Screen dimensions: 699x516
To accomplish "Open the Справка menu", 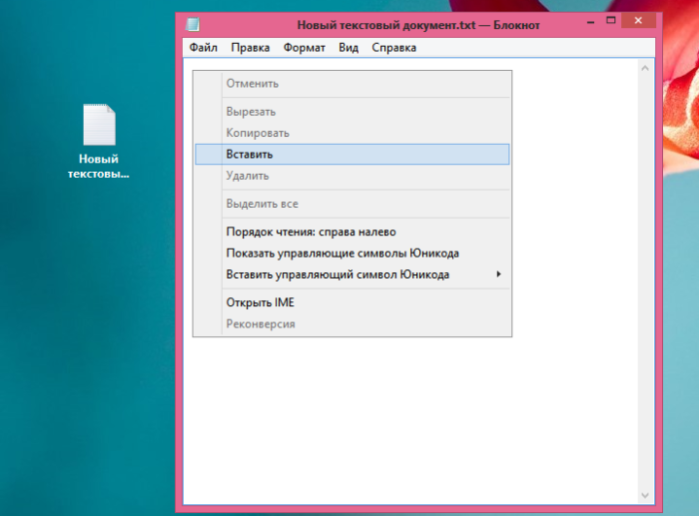I will 394,47.
